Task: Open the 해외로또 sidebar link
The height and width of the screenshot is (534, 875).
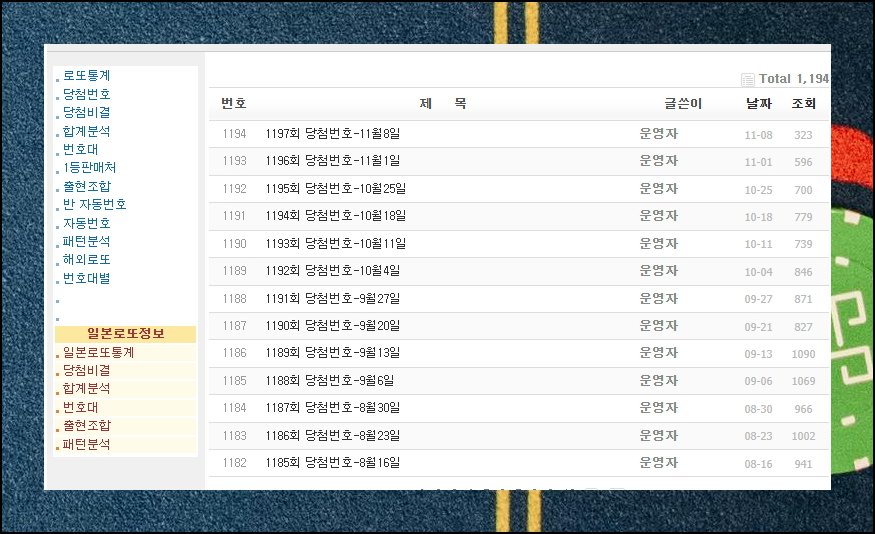Action: 86,259
